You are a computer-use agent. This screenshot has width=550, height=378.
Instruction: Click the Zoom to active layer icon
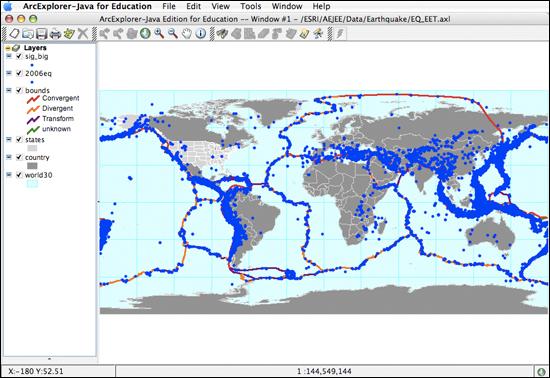click(132, 34)
